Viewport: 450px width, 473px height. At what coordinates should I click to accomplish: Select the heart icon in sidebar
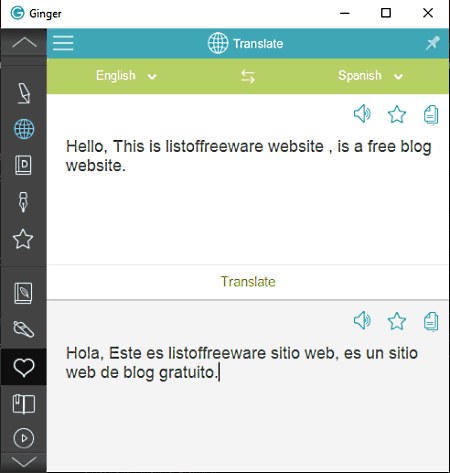pos(24,368)
